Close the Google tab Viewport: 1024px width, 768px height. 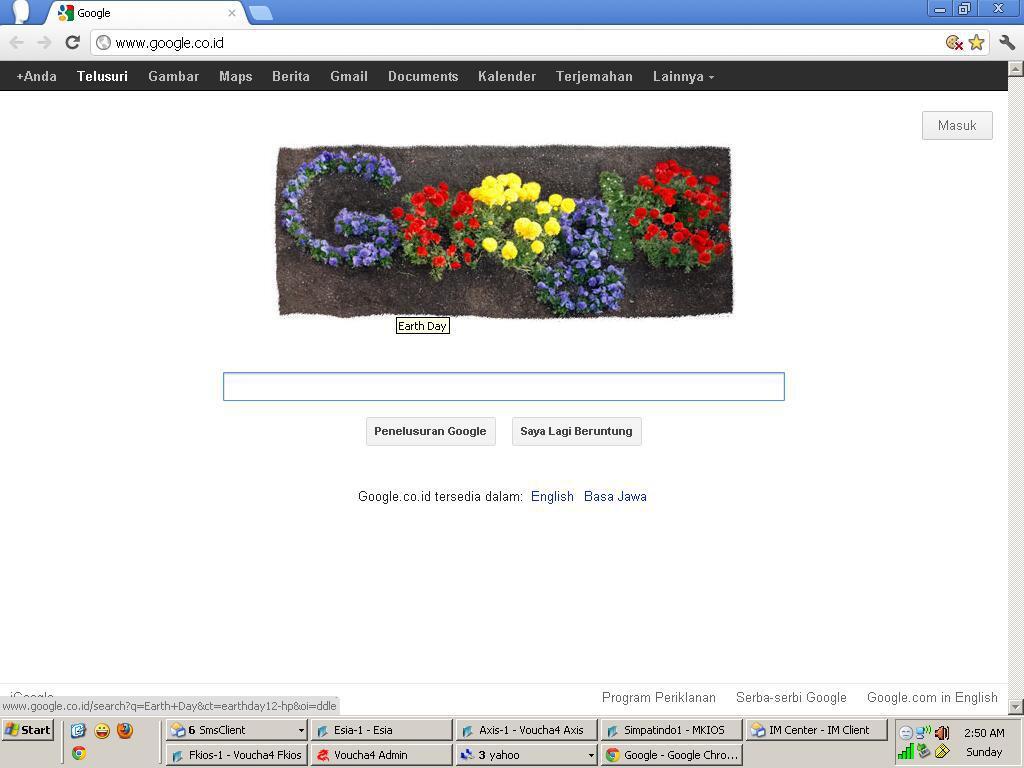[232, 12]
